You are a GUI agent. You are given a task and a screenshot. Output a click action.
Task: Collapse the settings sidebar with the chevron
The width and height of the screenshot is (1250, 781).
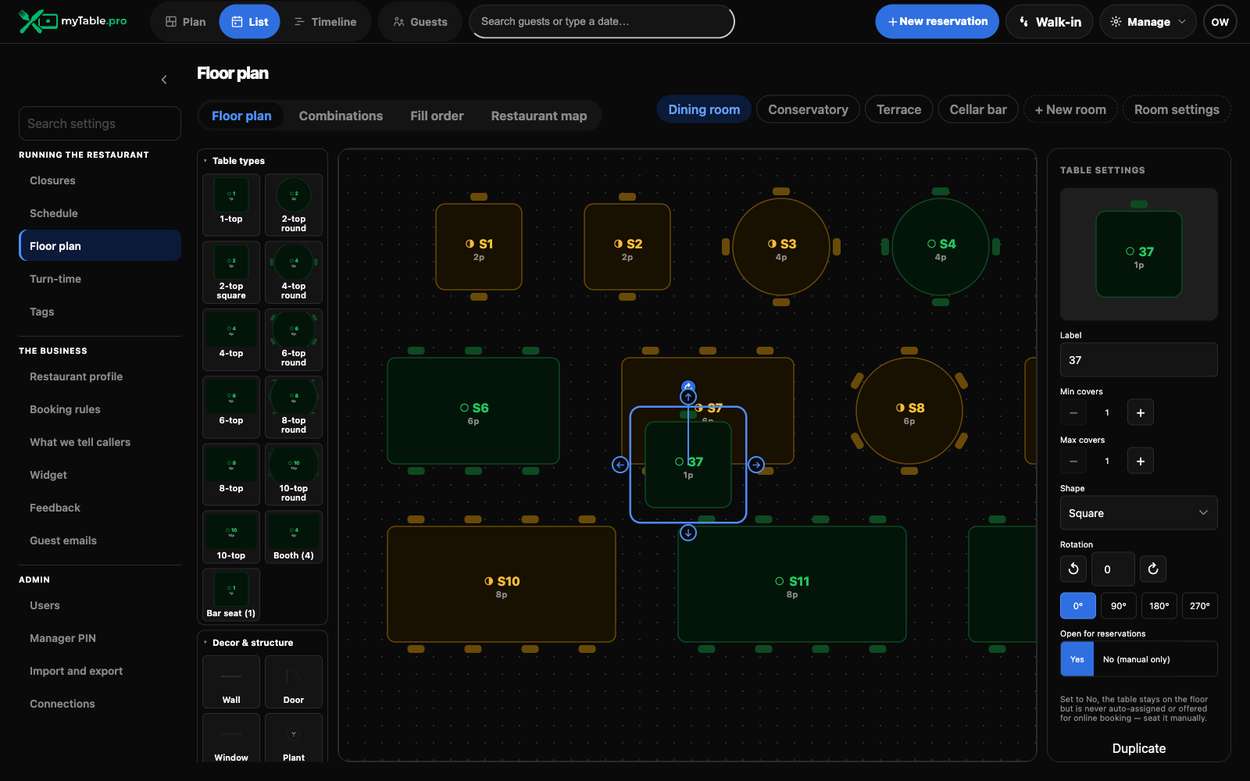click(164, 80)
